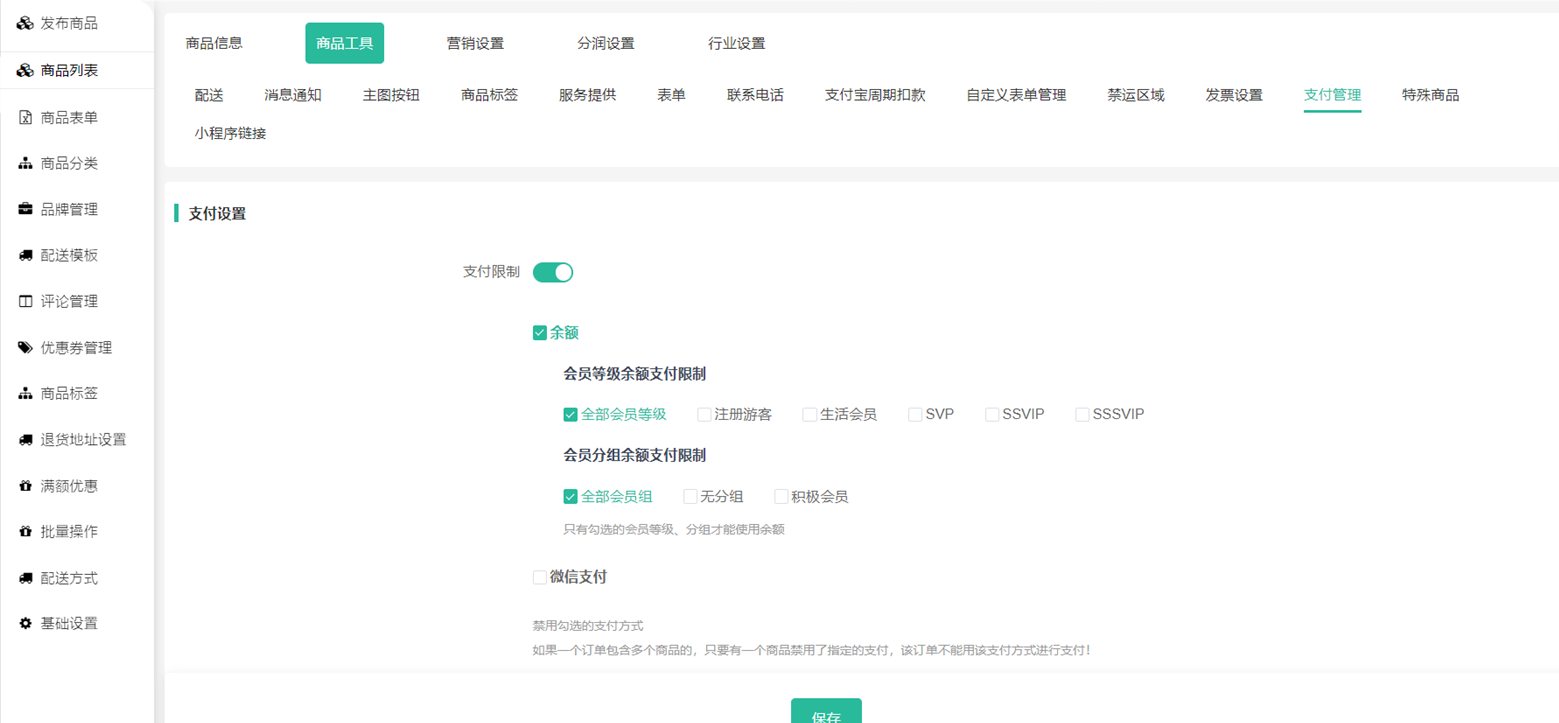The height and width of the screenshot is (723, 1559).
Task: Click the 评论管理 columns icon
Action: coord(26,302)
